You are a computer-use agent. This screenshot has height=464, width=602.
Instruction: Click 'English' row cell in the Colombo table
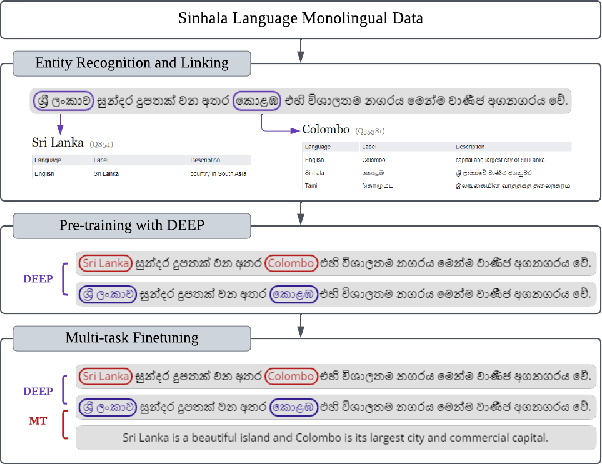click(314, 160)
